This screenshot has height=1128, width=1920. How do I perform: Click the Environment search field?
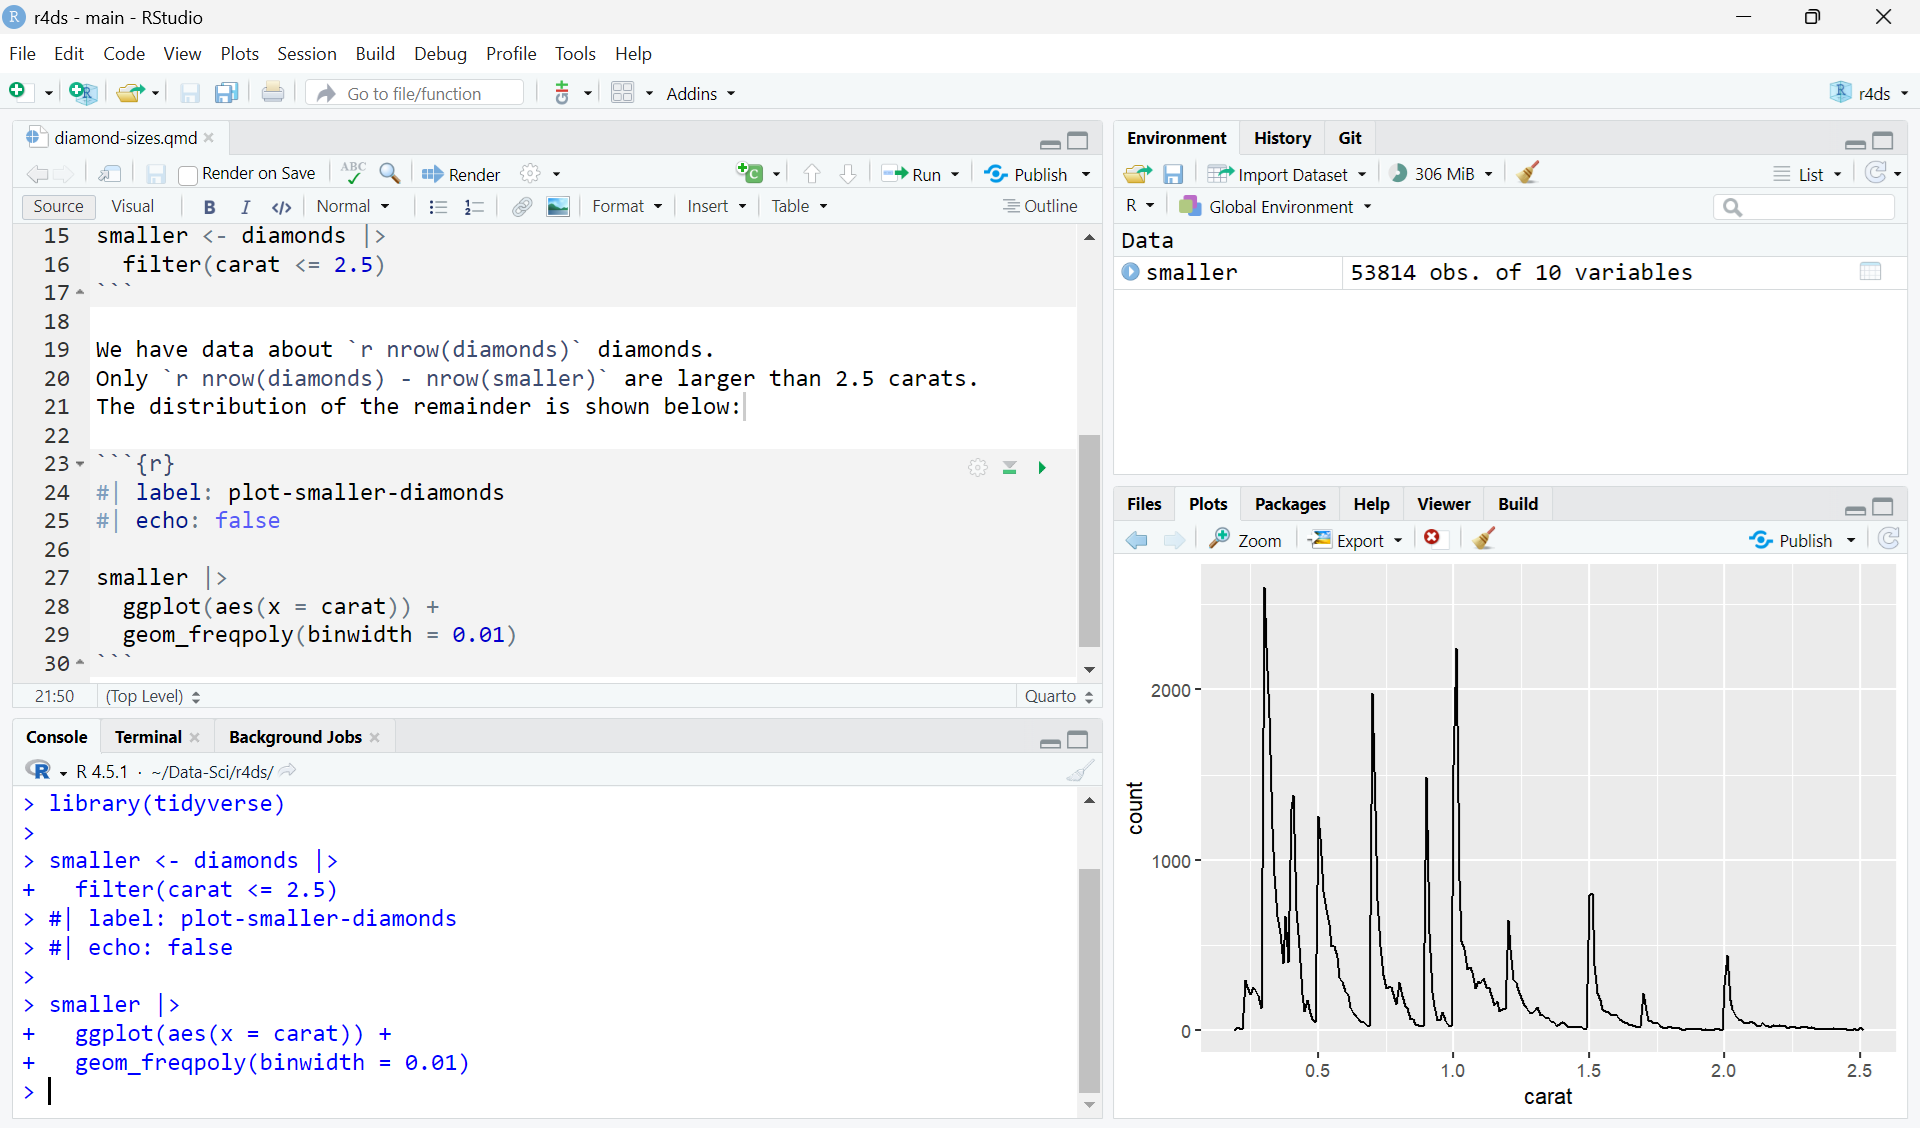tap(1804, 207)
